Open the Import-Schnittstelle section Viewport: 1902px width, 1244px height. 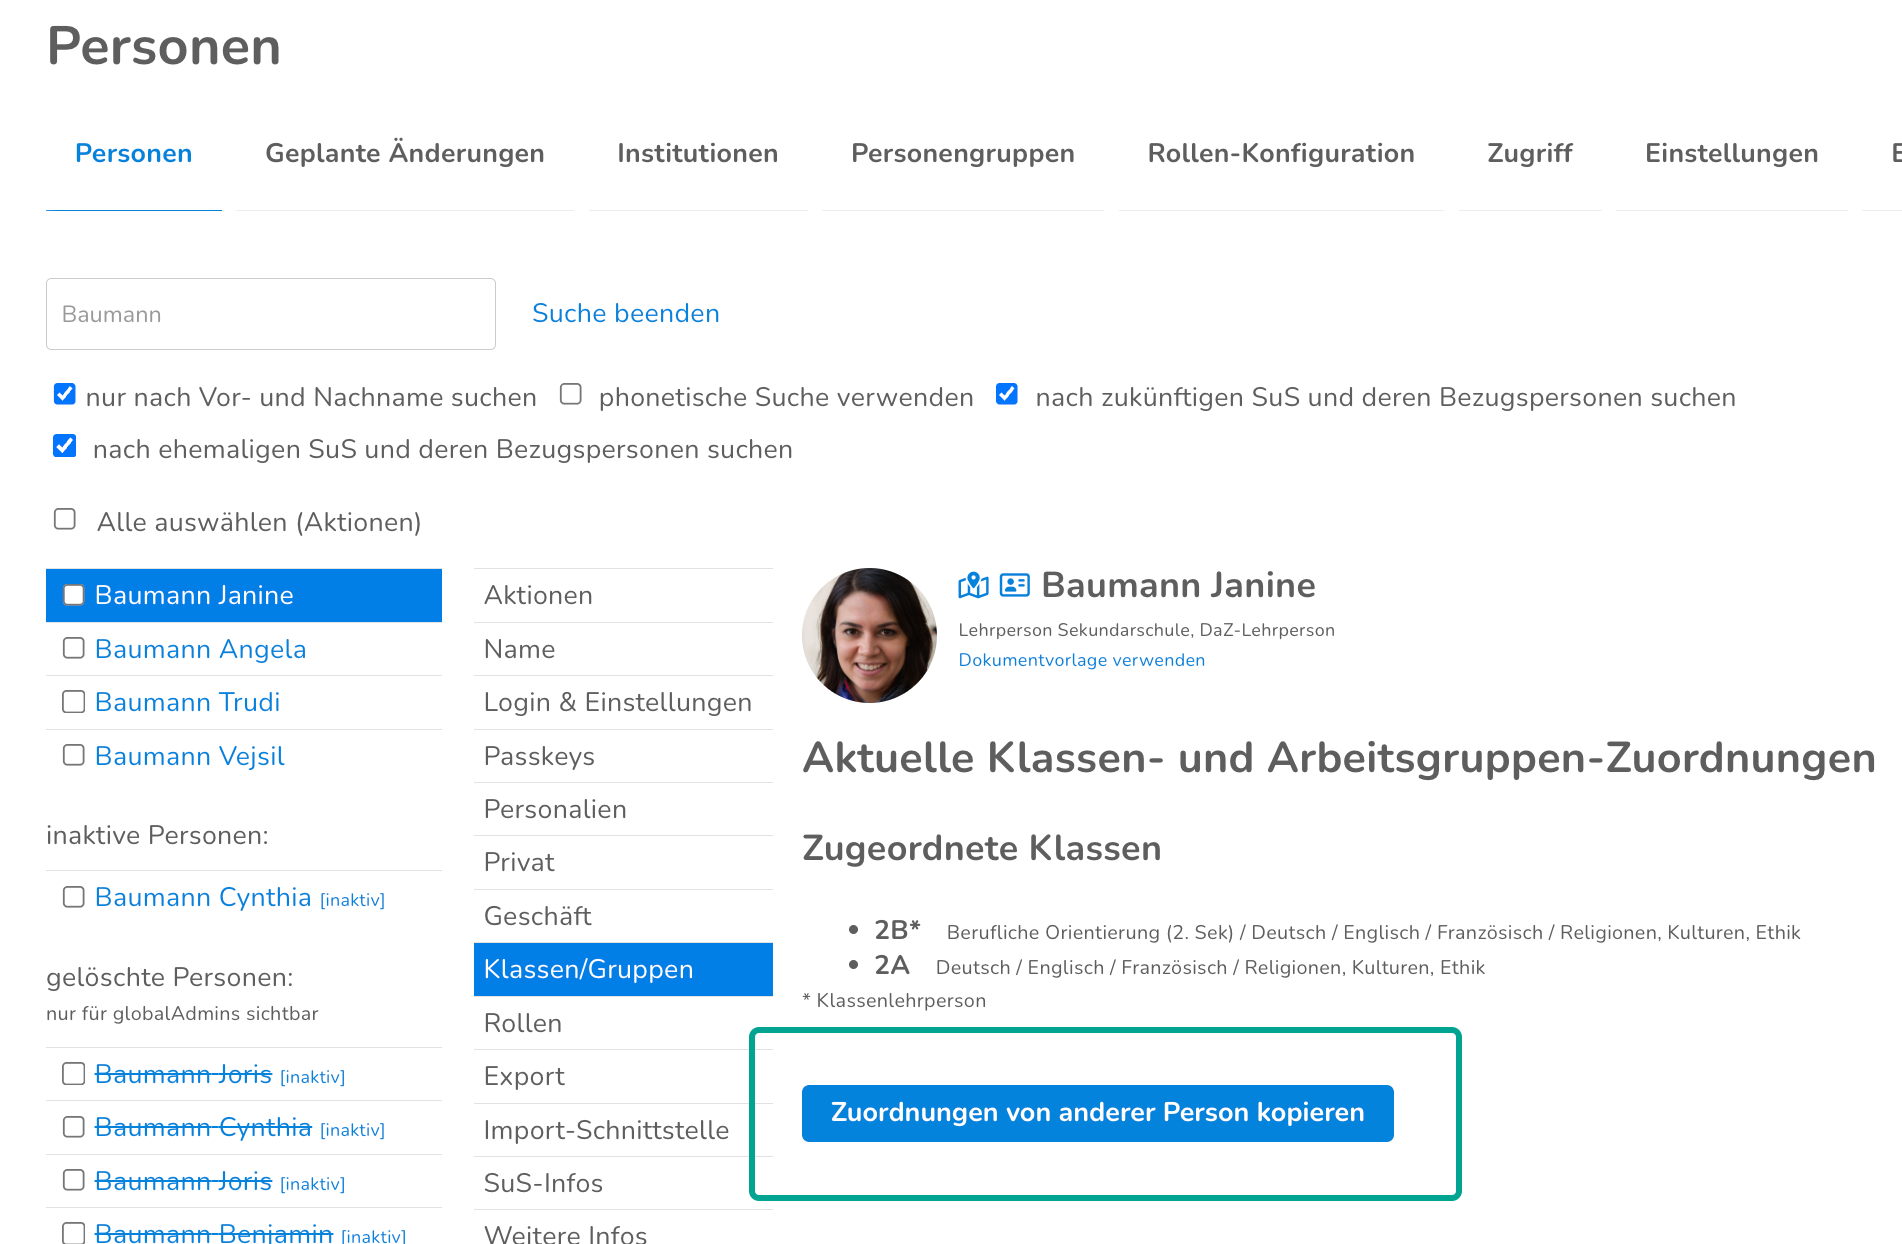pos(623,1130)
